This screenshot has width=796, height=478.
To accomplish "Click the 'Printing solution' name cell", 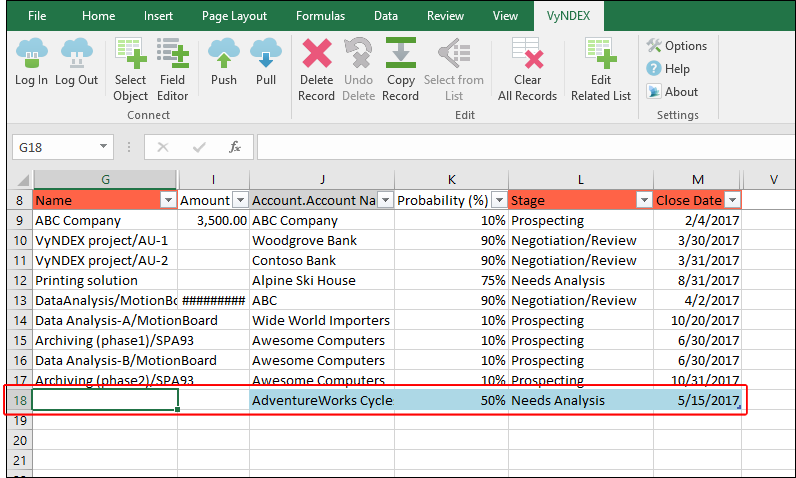I will pyautogui.click(x=105, y=281).
